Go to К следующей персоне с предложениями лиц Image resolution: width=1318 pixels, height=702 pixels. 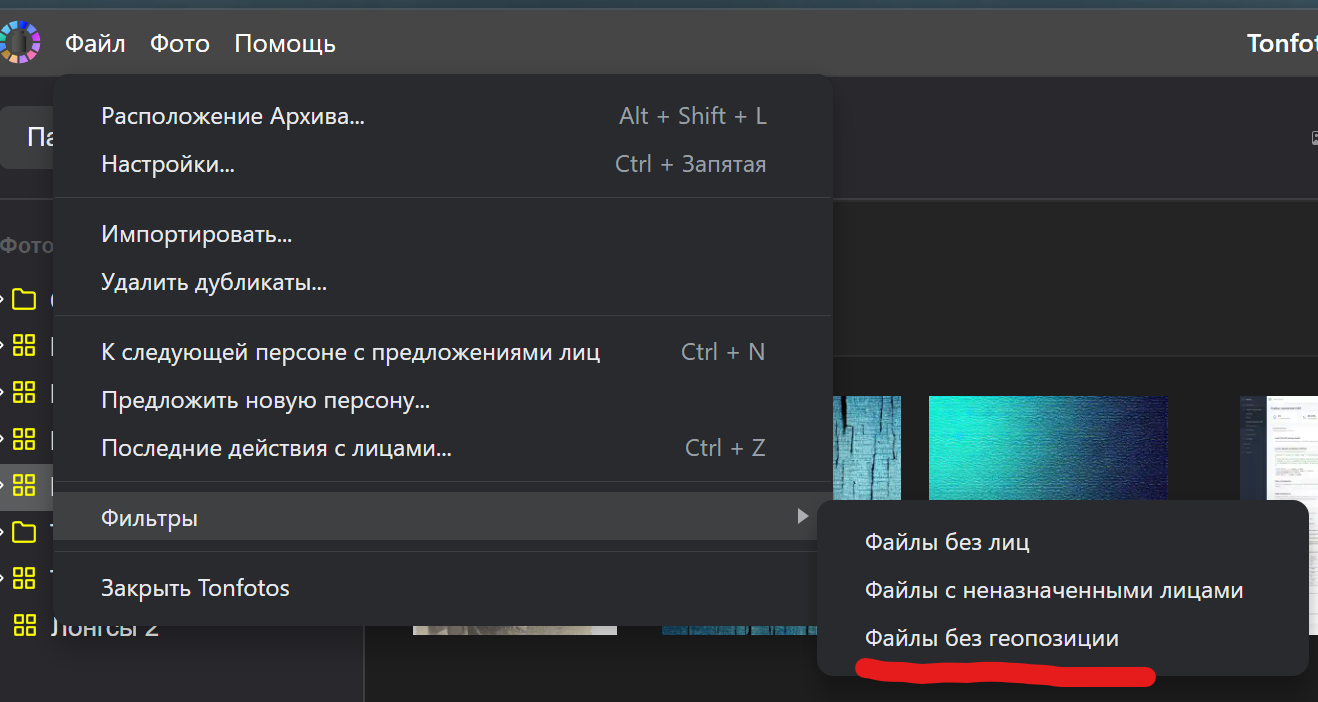click(x=350, y=352)
